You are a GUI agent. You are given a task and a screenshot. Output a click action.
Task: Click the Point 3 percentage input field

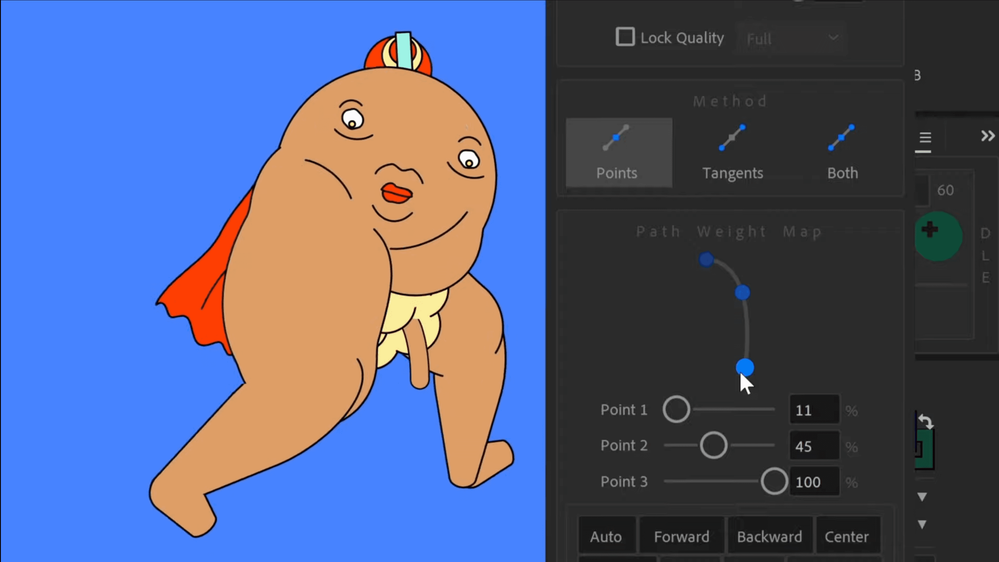pyautogui.click(x=814, y=482)
